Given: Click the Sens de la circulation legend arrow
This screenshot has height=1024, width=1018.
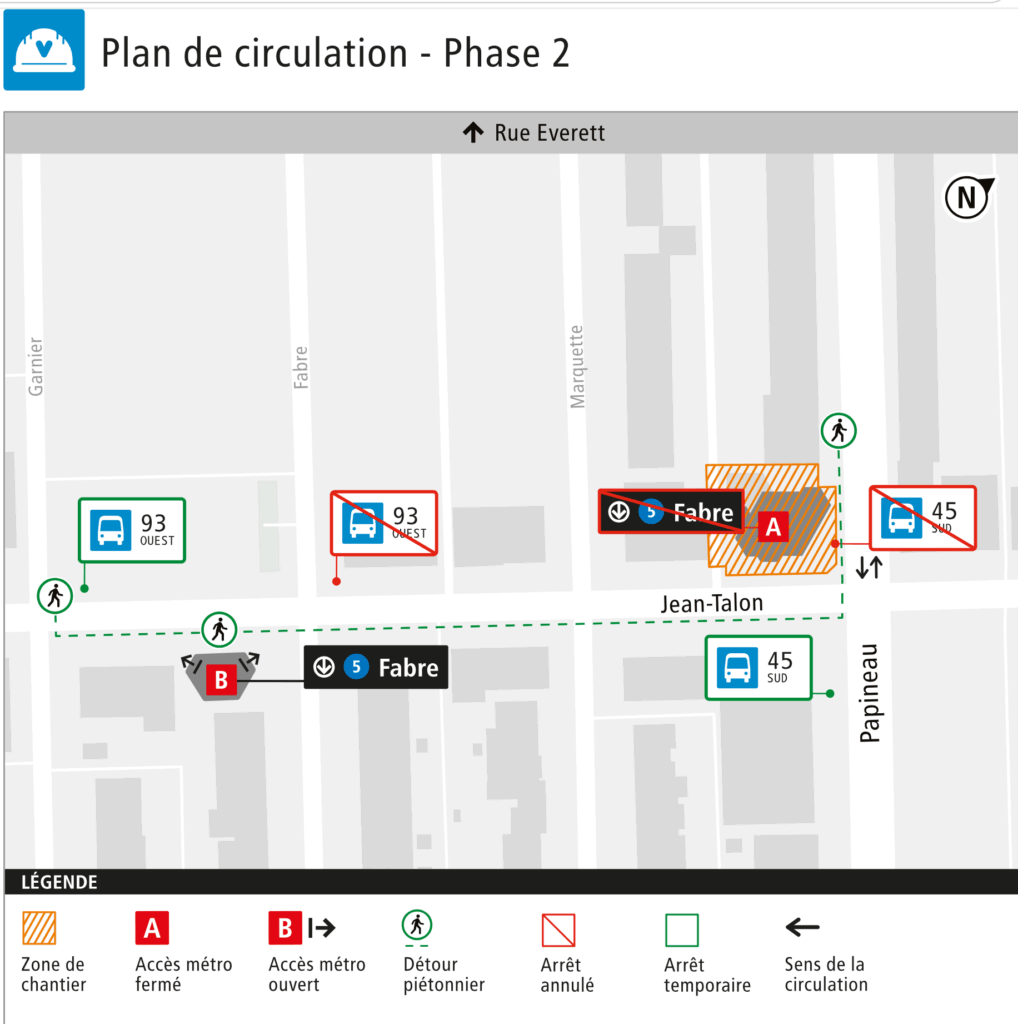Looking at the screenshot, I should 803,927.
